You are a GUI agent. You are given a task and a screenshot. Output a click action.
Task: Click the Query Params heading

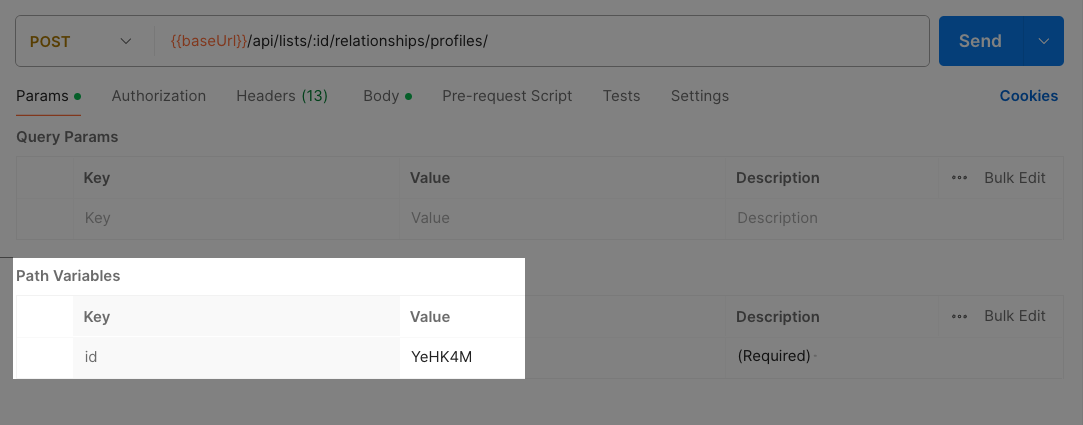coord(67,137)
